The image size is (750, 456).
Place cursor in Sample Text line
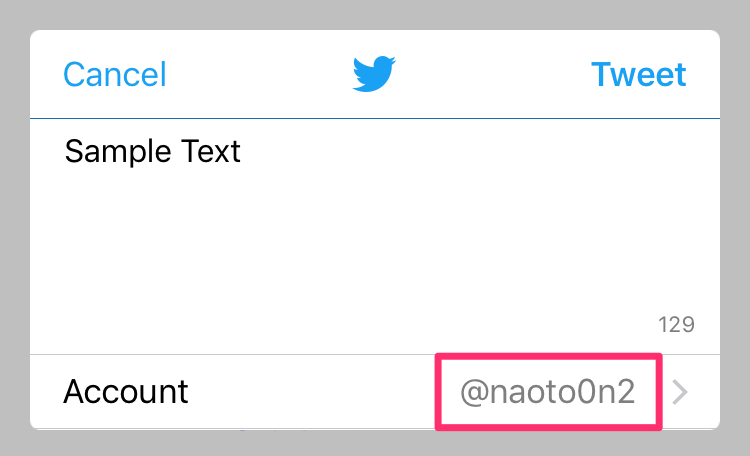pyautogui.click(x=153, y=151)
